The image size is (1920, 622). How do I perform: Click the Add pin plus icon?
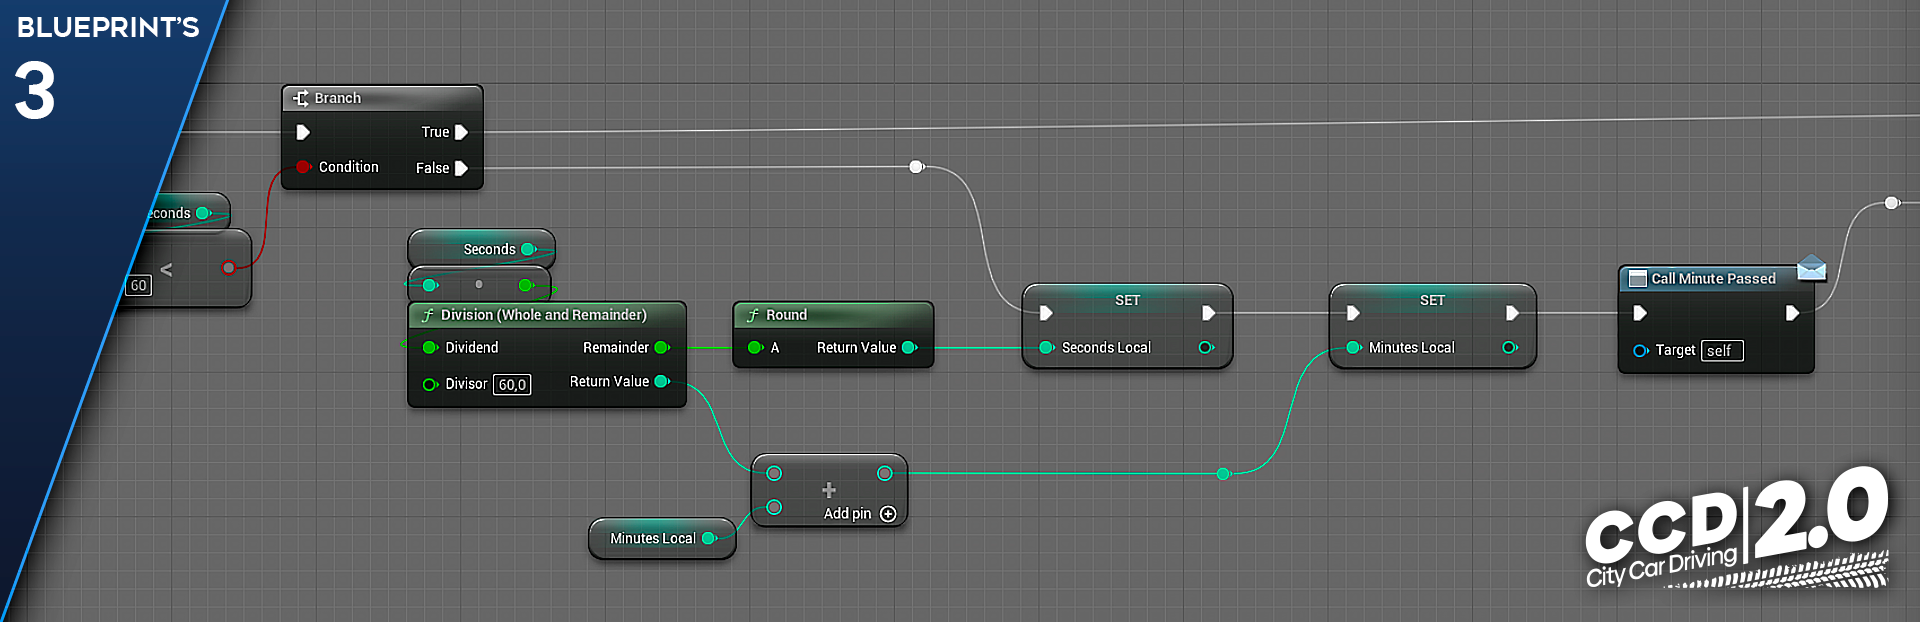[888, 514]
